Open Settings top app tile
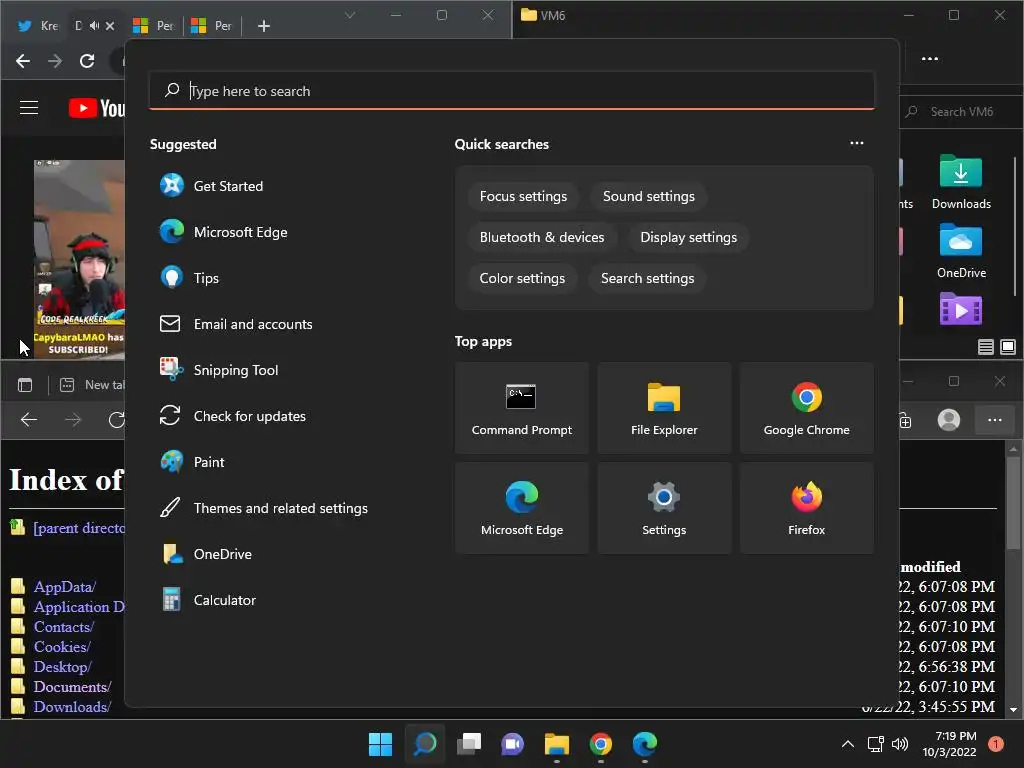 click(664, 508)
